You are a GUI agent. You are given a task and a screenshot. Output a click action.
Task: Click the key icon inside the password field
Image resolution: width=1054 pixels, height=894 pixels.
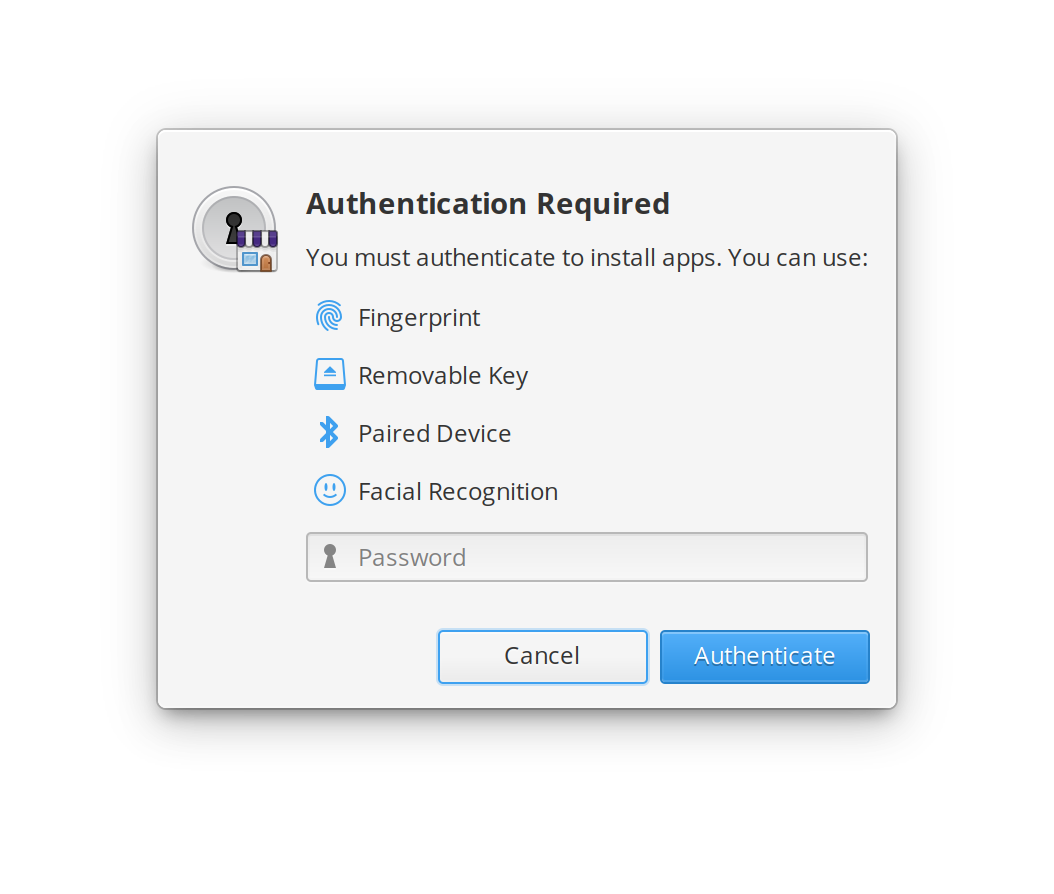(x=332, y=557)
